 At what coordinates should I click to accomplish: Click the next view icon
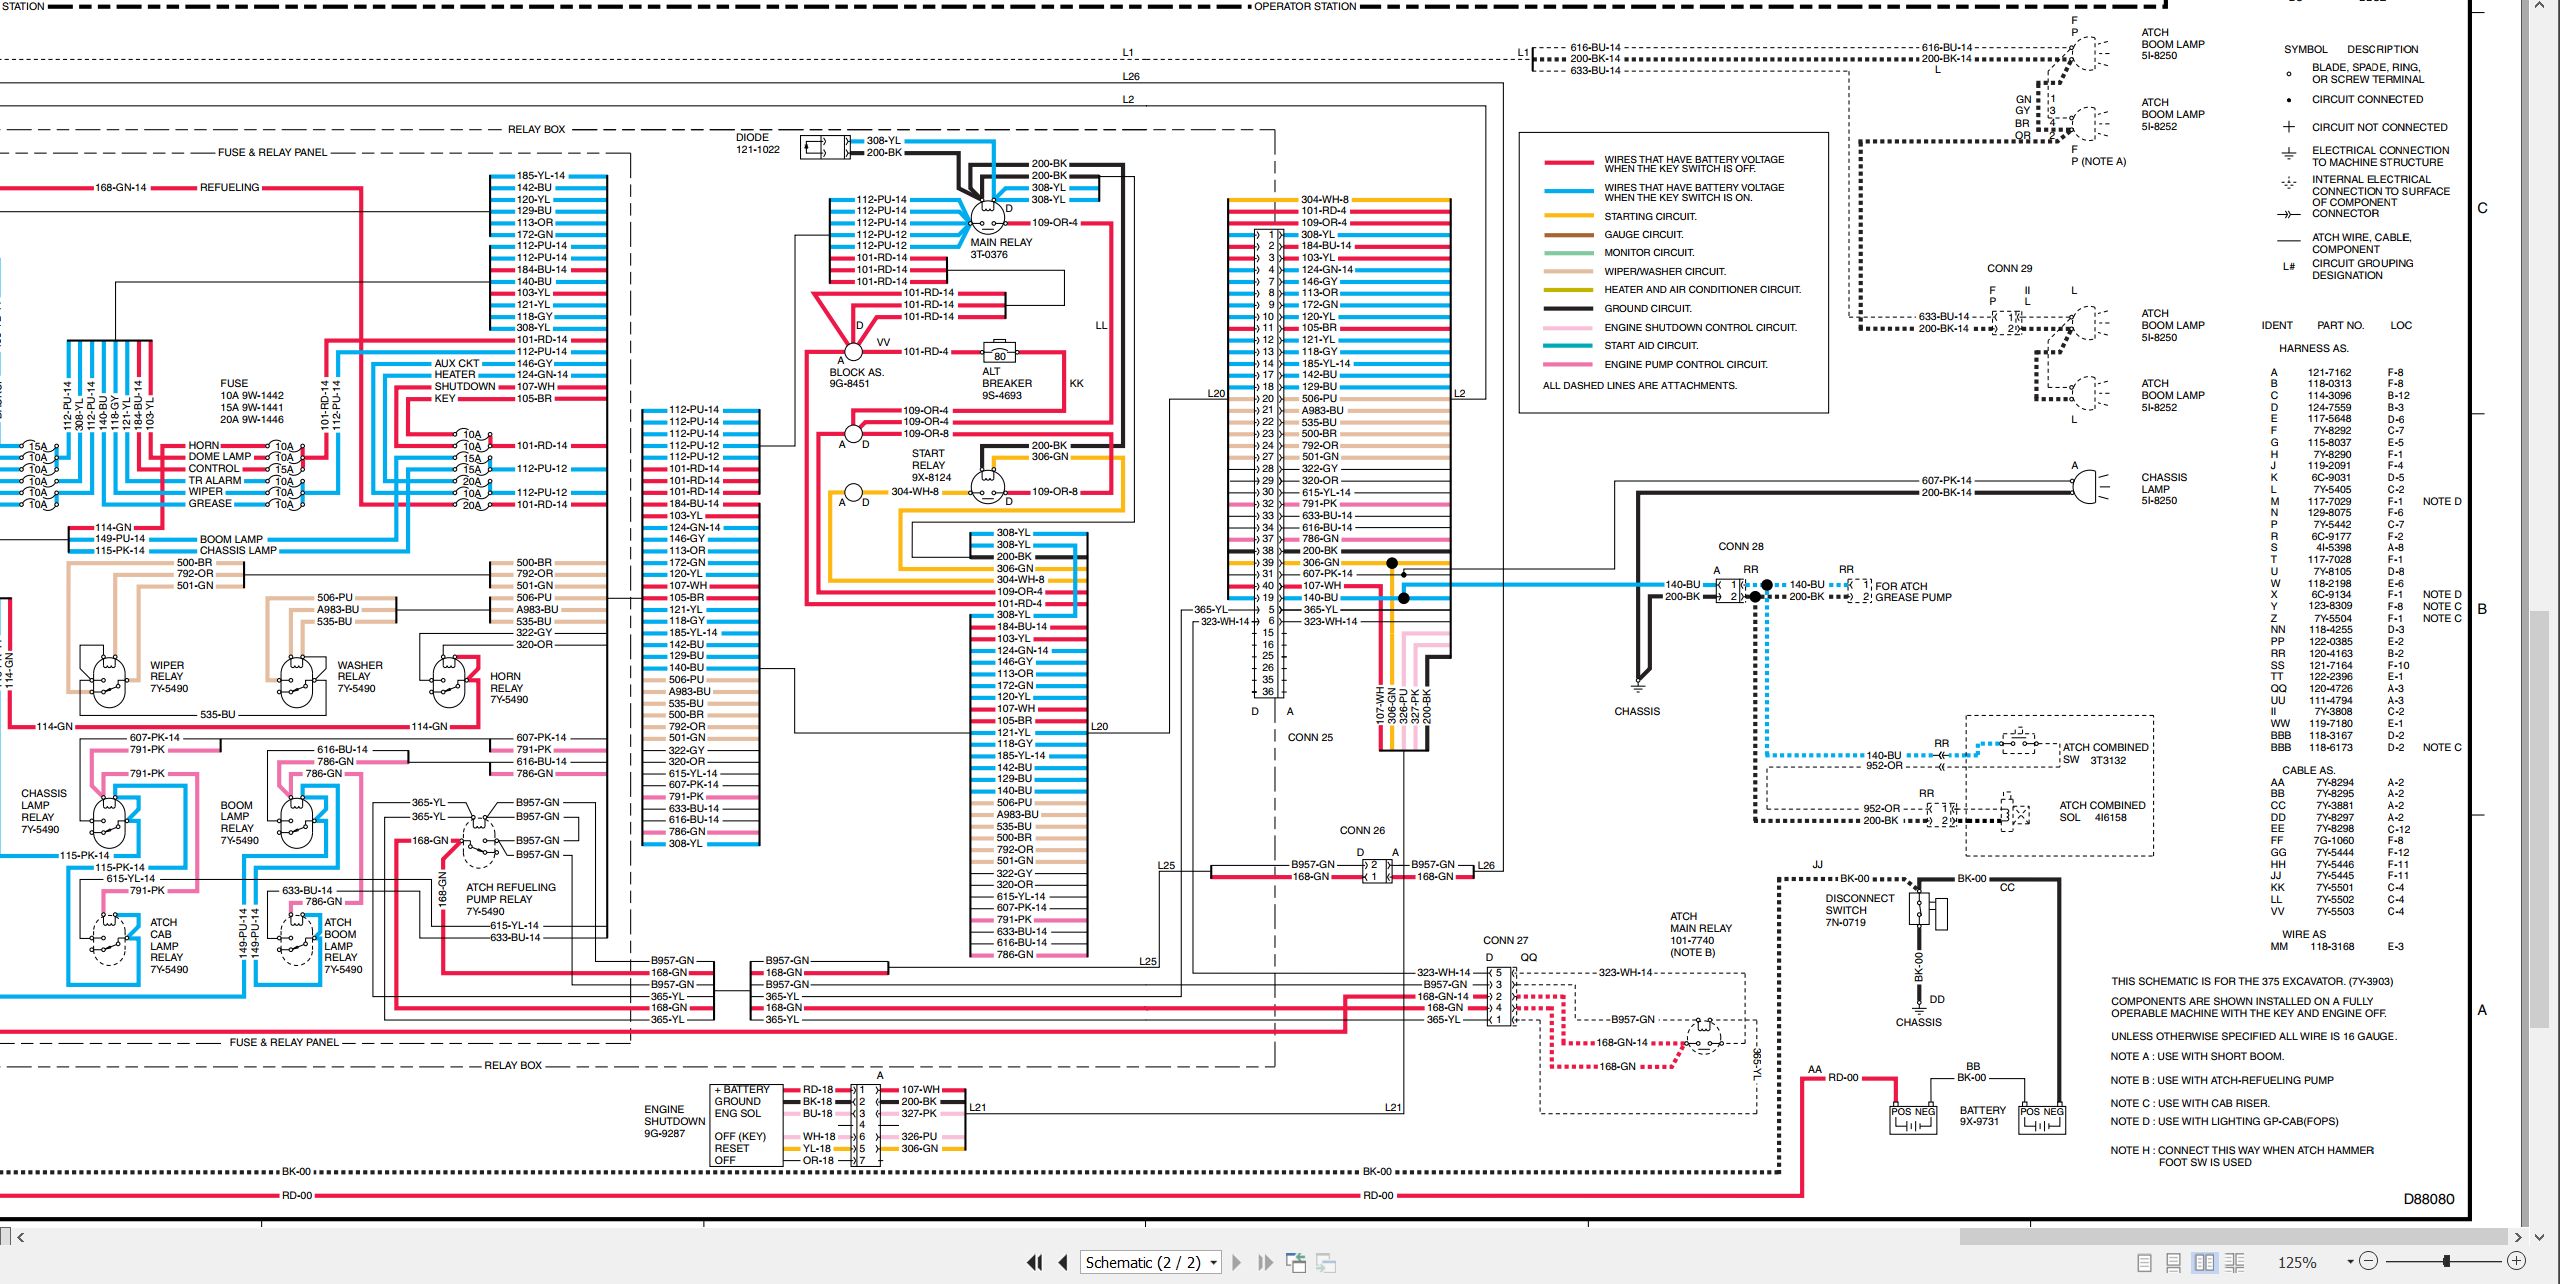click(x=1326, y=1263)
